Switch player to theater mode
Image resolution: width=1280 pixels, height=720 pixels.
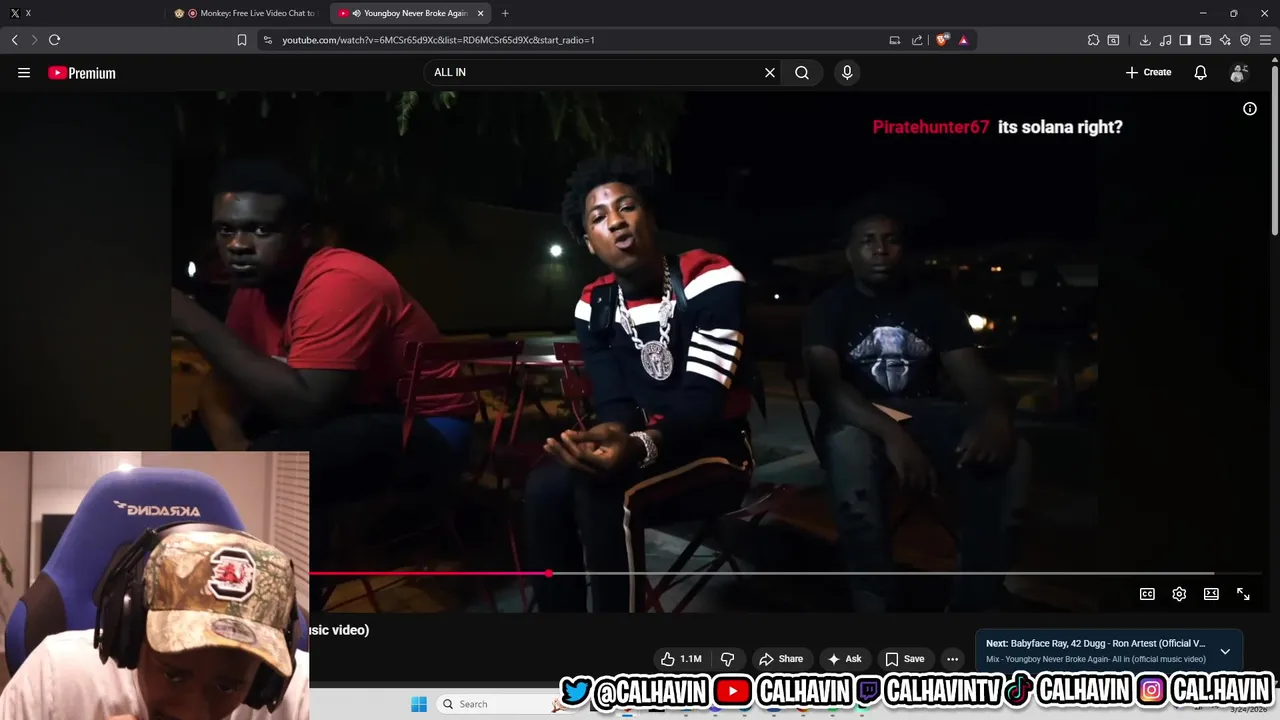(x=1211, y=594)
